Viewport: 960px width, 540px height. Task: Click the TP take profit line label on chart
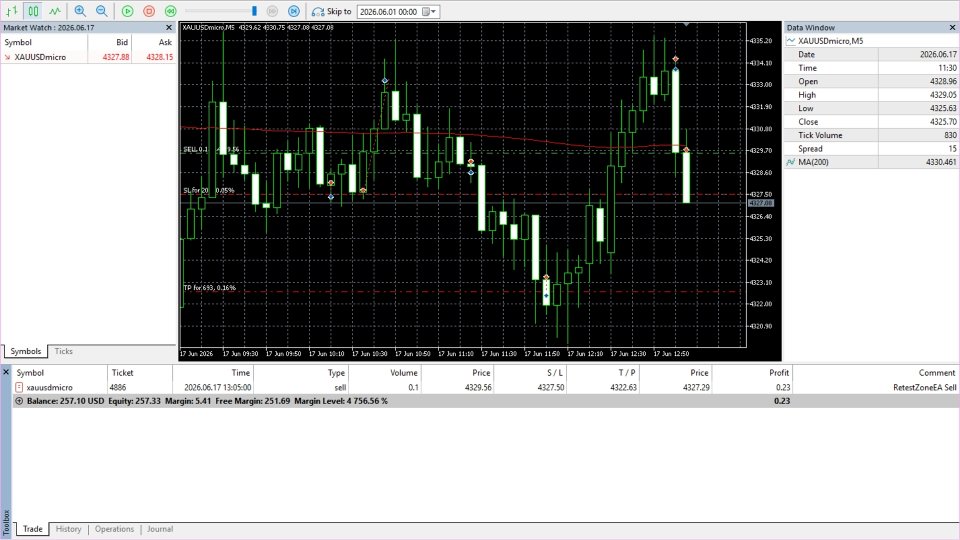click(x=209, y=288)
